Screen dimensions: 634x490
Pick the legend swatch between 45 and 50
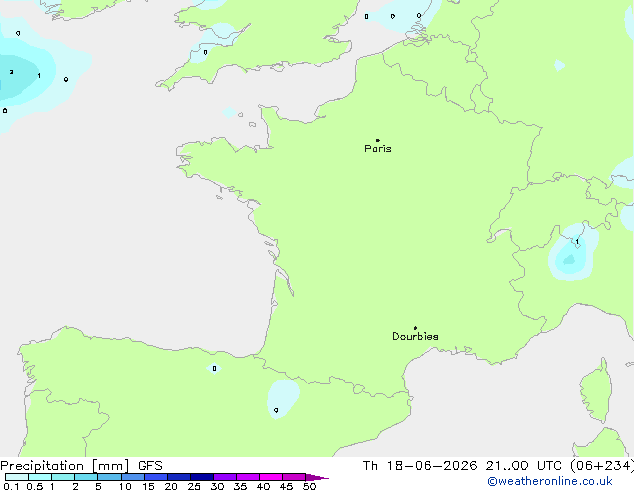pos(294,477)
